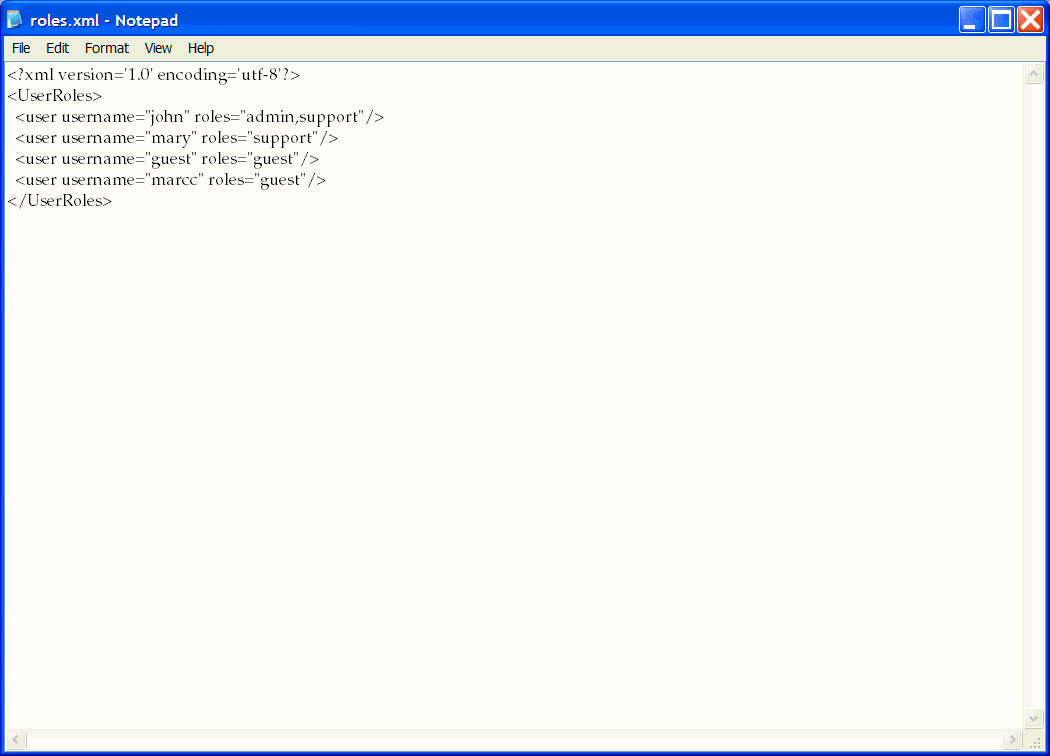Click the line with username "mary"

coord(176,138)
